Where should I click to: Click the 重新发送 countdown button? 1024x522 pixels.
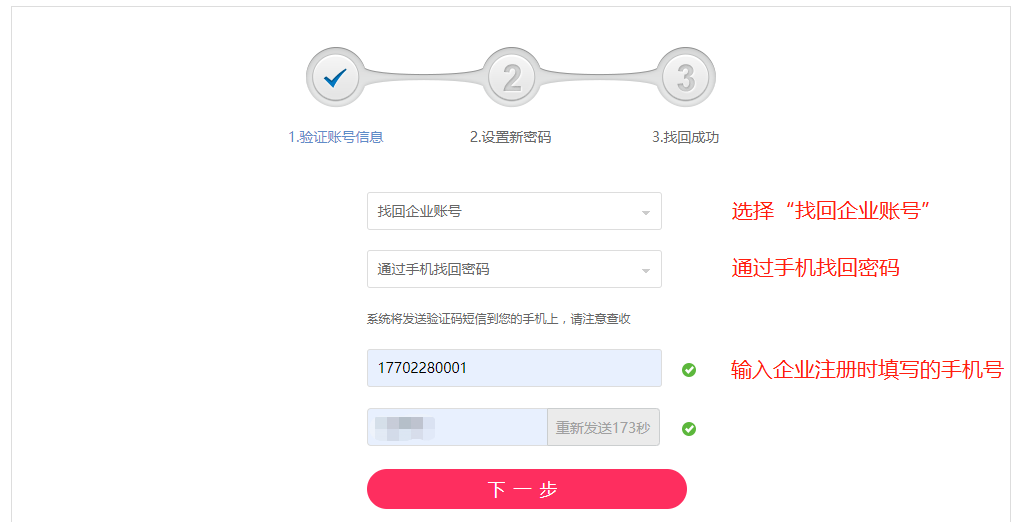pyautogui.click(x=603, y=428)
